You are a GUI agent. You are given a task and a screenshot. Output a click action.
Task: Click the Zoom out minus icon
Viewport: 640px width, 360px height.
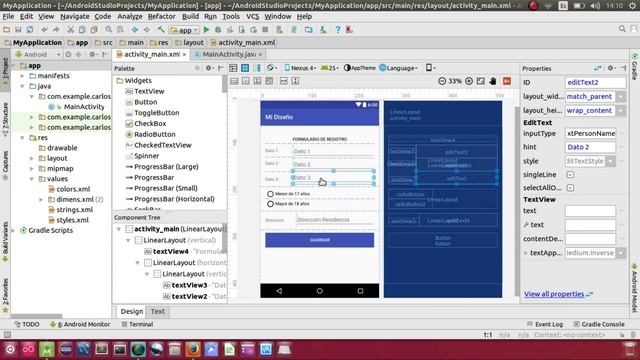(x=442, y=81)
